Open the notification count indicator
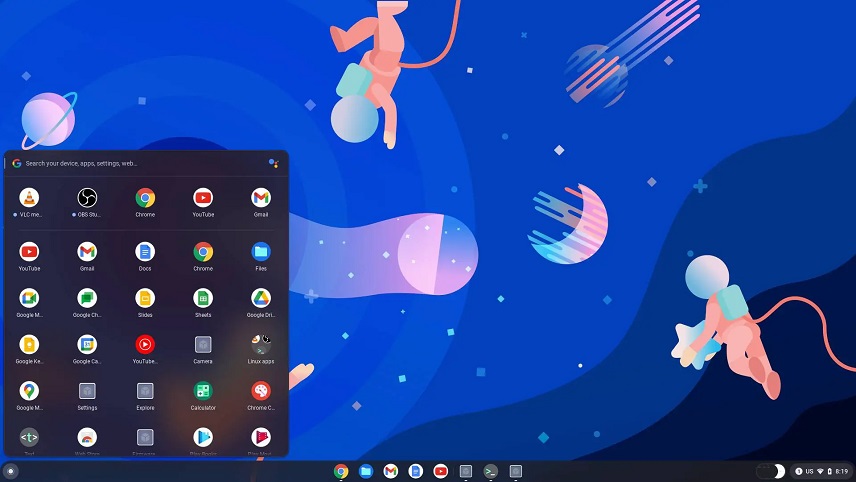Screen dimensions: 856x482 tap(799, 471)
